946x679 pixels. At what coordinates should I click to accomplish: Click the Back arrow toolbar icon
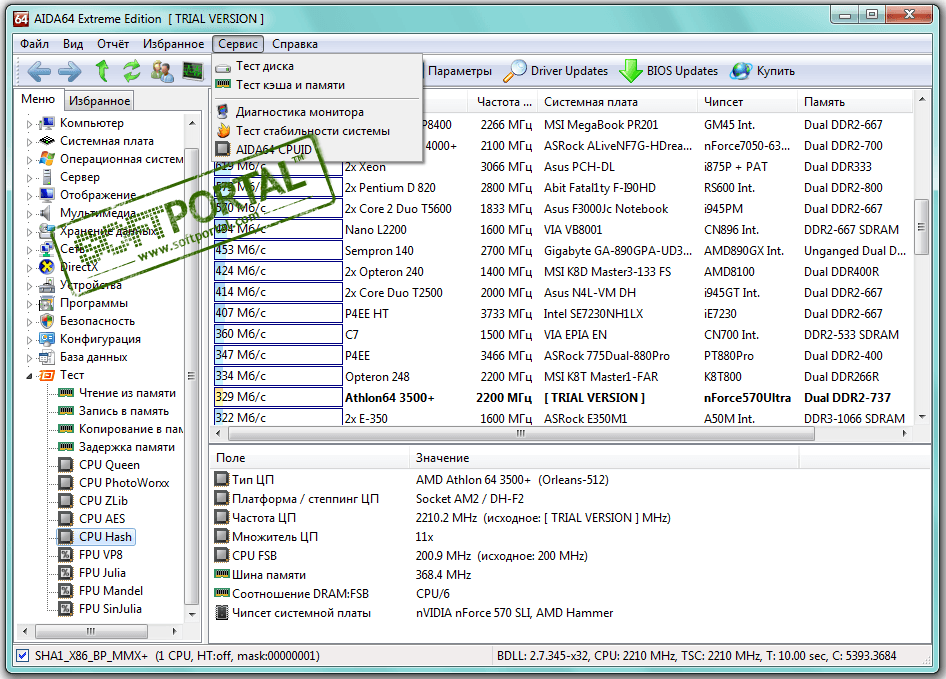click(x=39, y=71)
